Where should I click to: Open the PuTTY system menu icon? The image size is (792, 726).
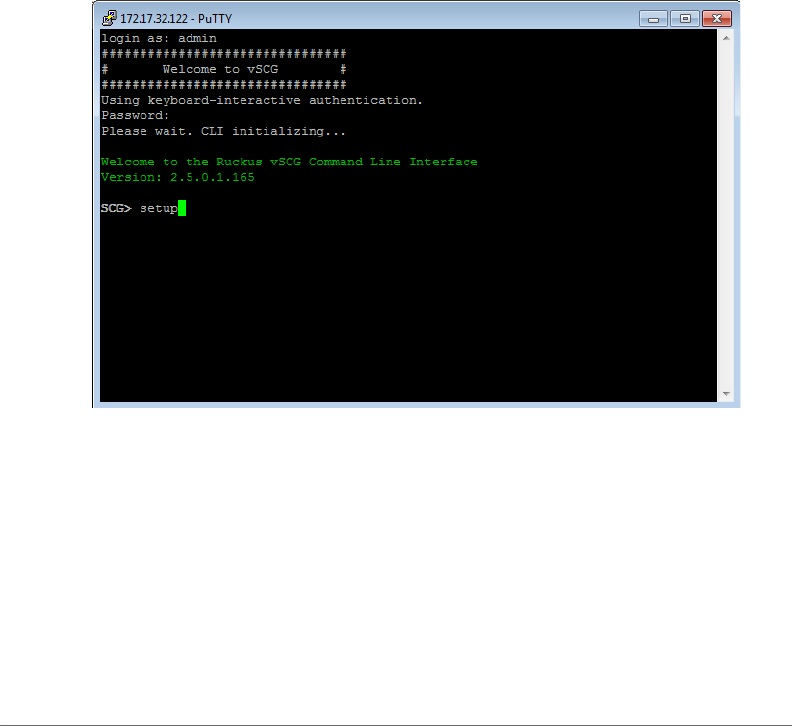pos(109,19)
